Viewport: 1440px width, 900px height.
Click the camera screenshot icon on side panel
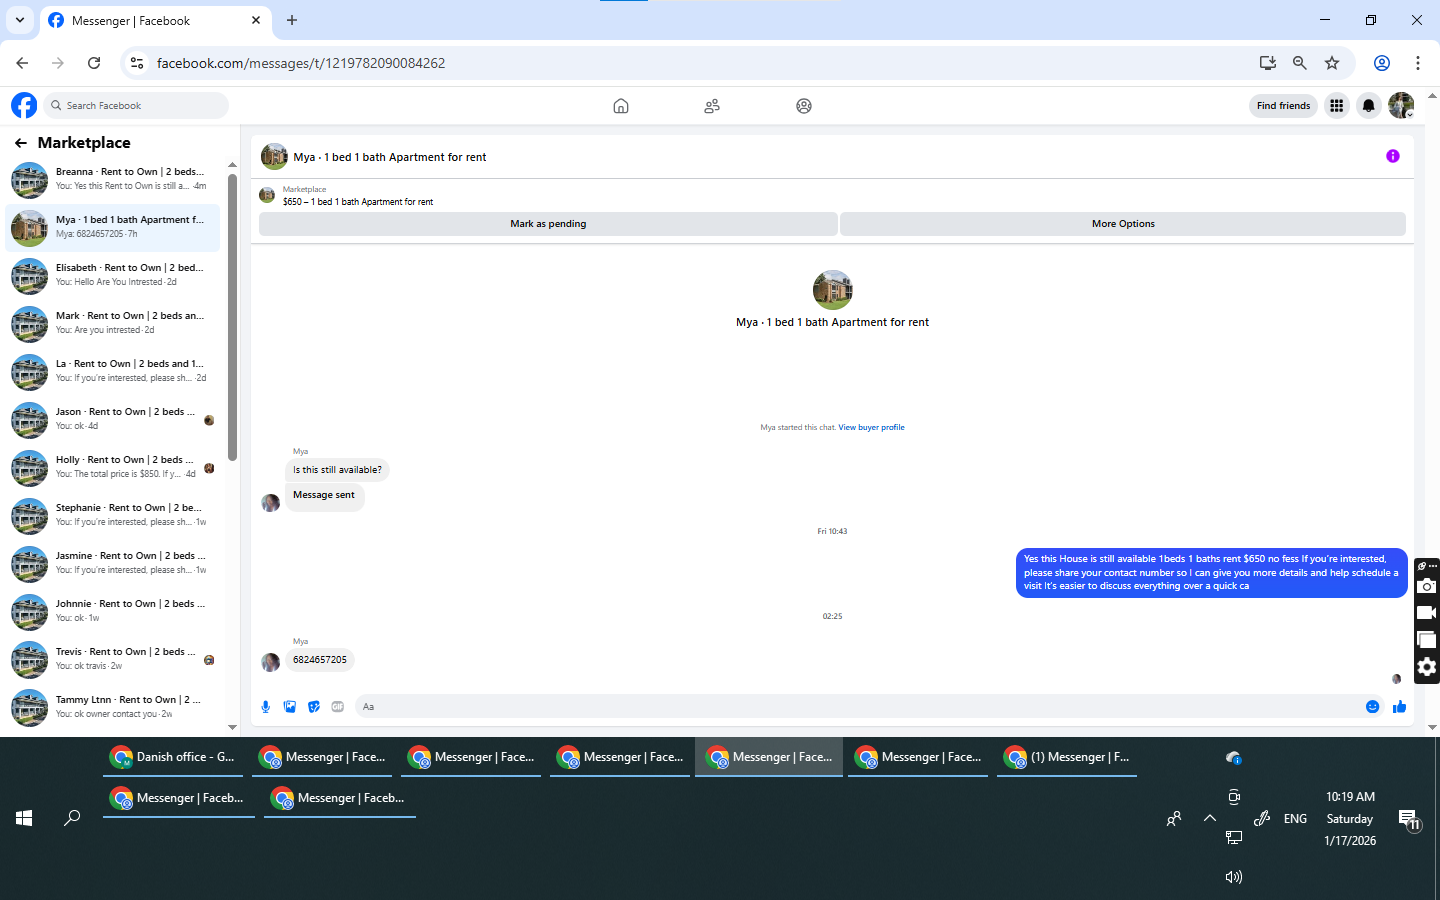pyautogui.click(x=1427, y=586)
